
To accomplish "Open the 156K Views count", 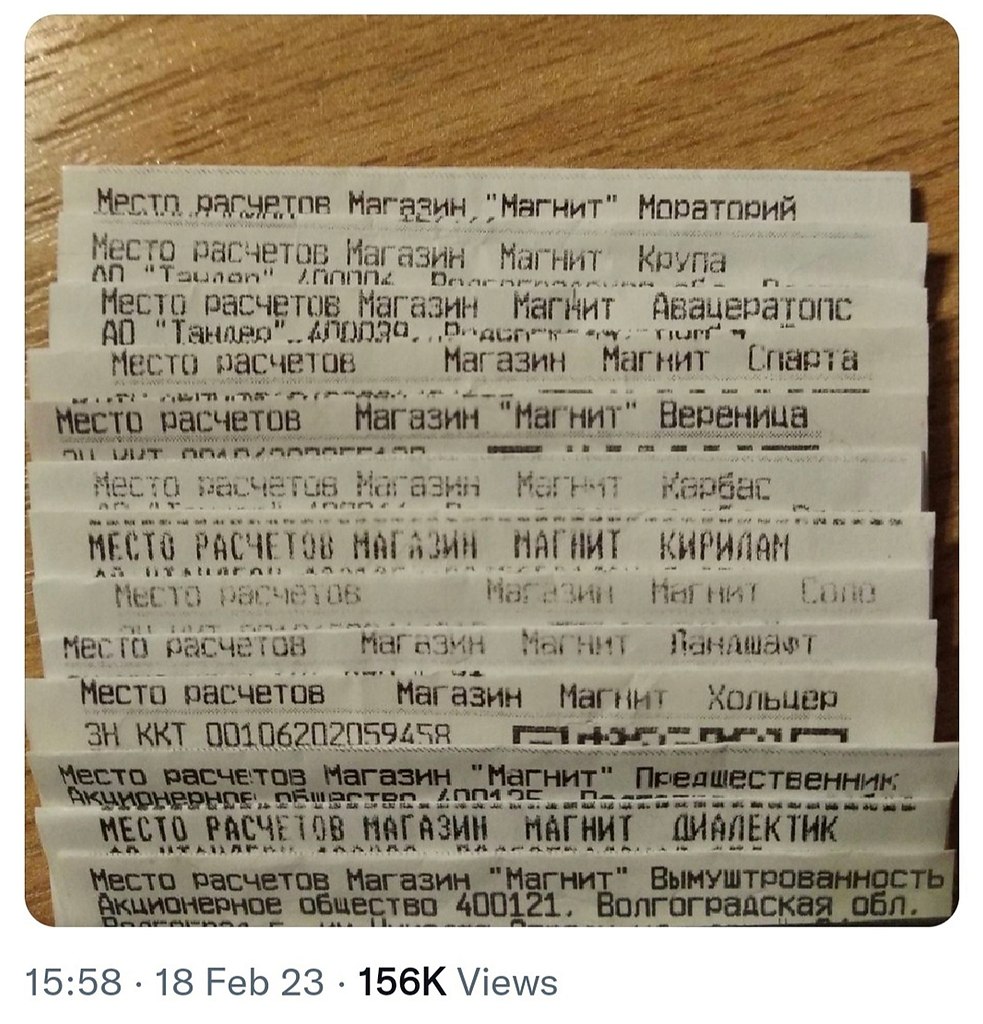I will (x=457, y=981).
